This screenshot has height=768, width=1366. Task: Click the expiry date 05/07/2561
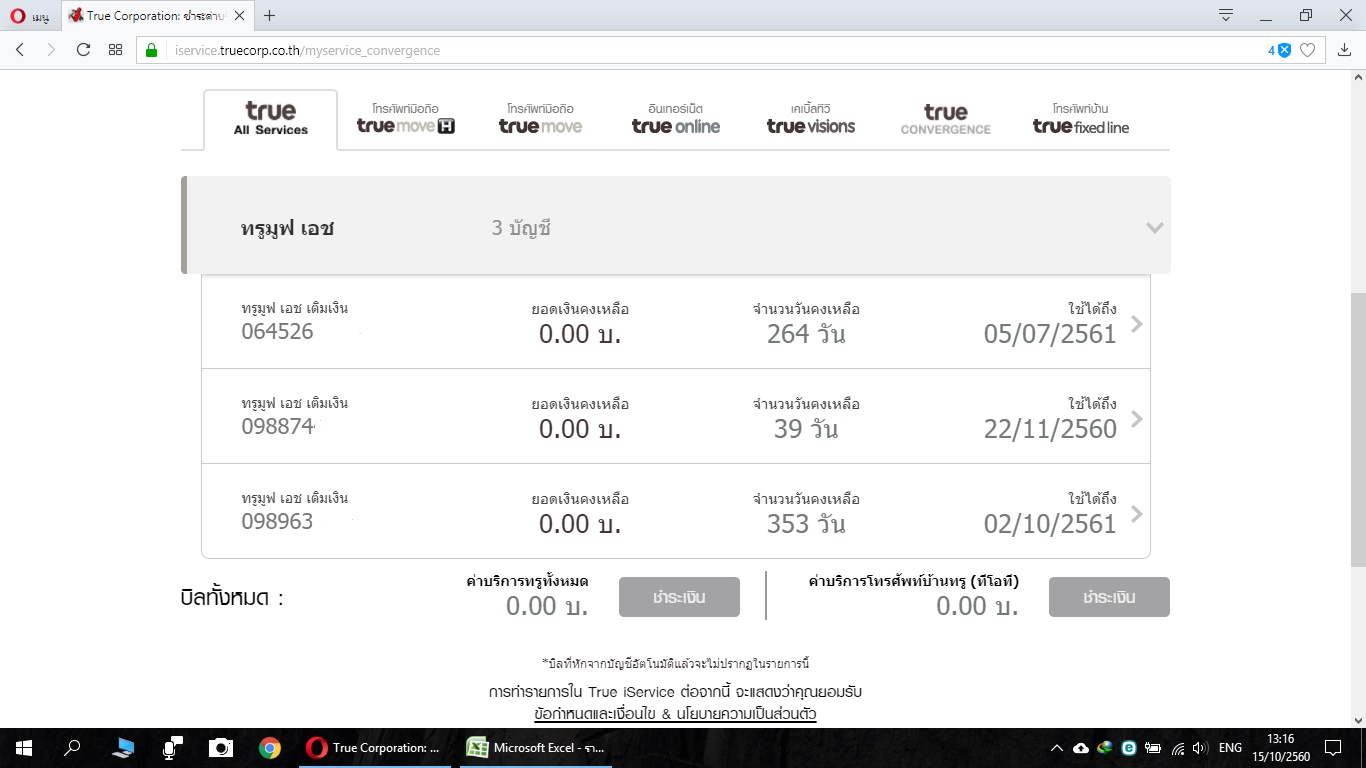click(x=1050, y=334)
